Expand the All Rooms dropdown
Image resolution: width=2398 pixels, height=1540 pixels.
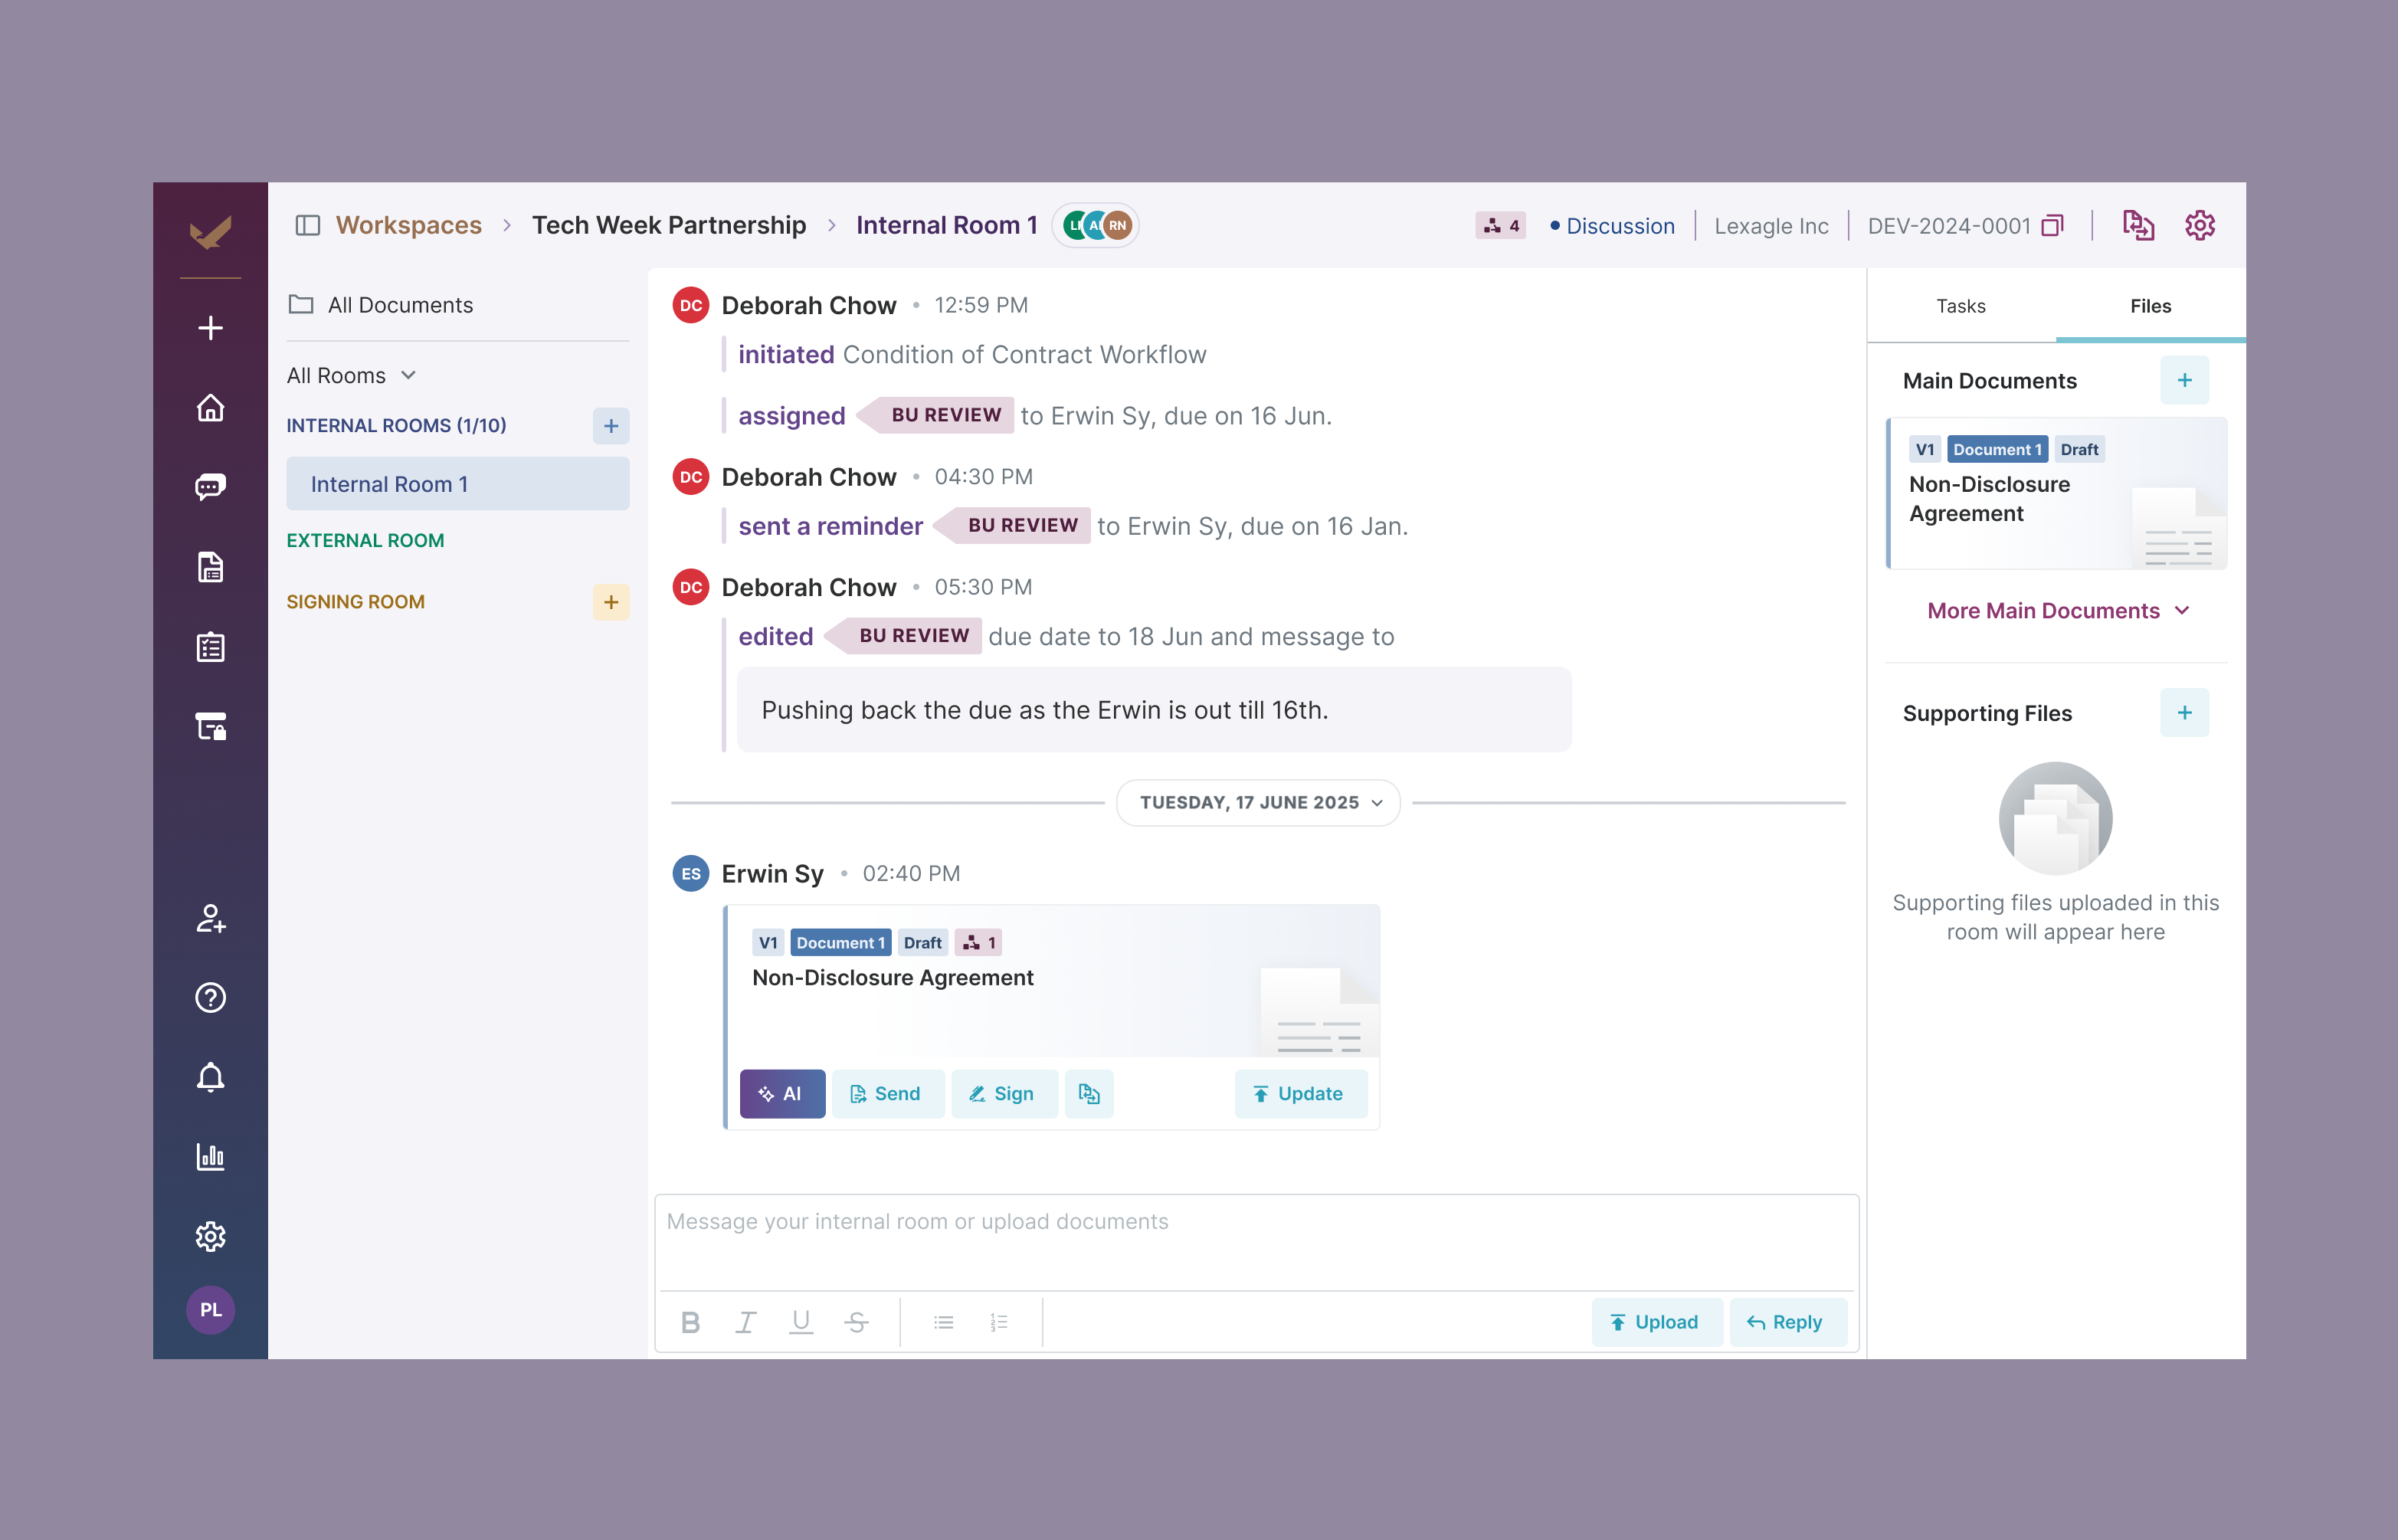click(x=351, y=375)
